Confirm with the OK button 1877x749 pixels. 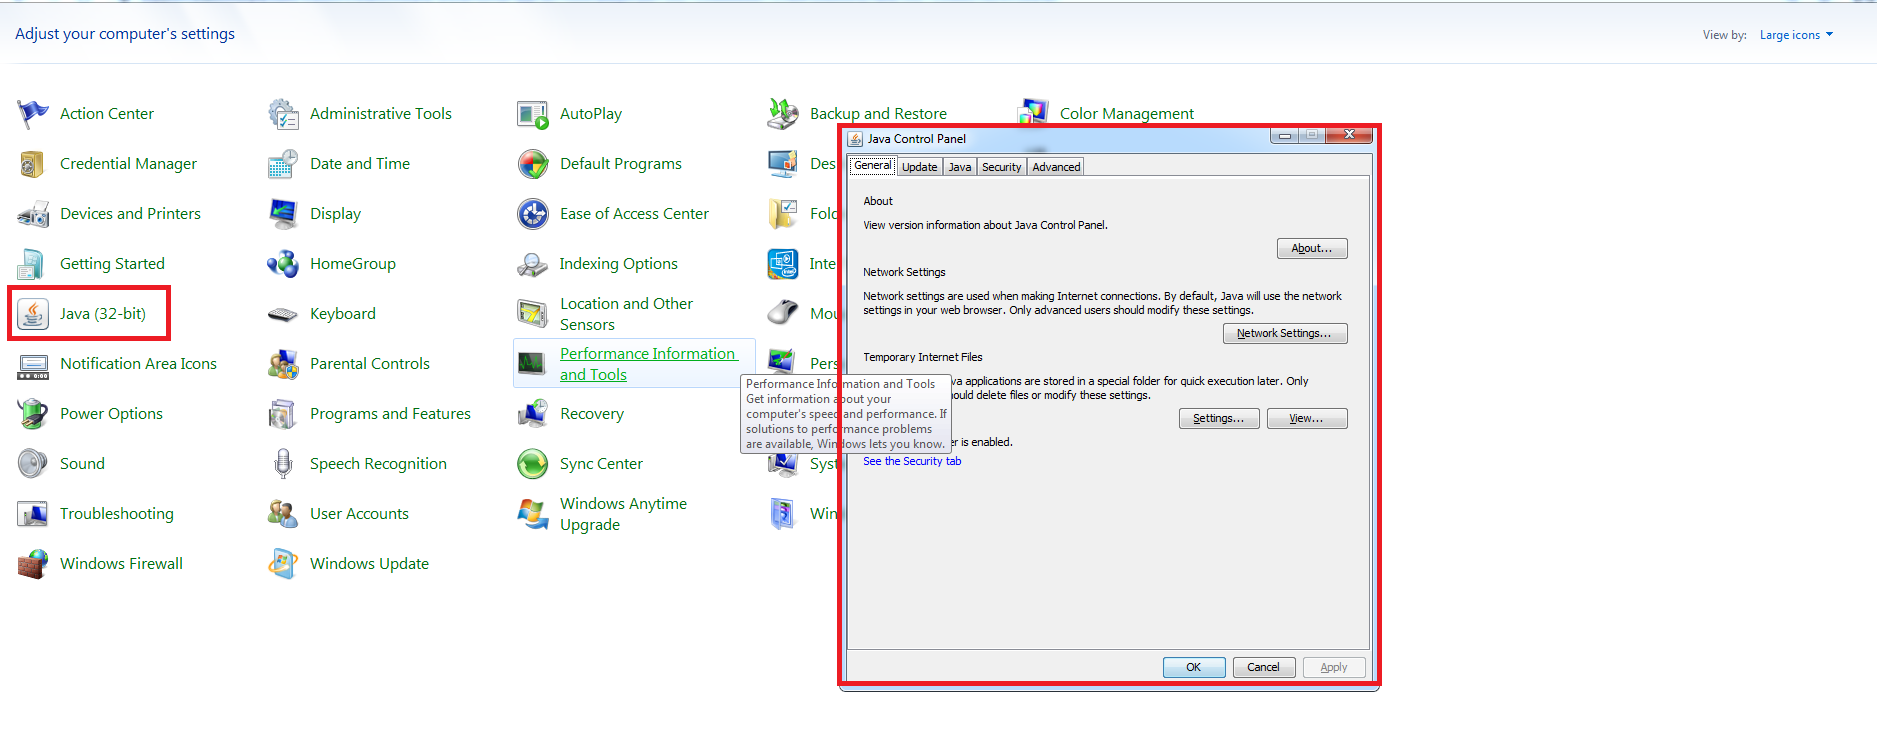tap(1194, 667)
